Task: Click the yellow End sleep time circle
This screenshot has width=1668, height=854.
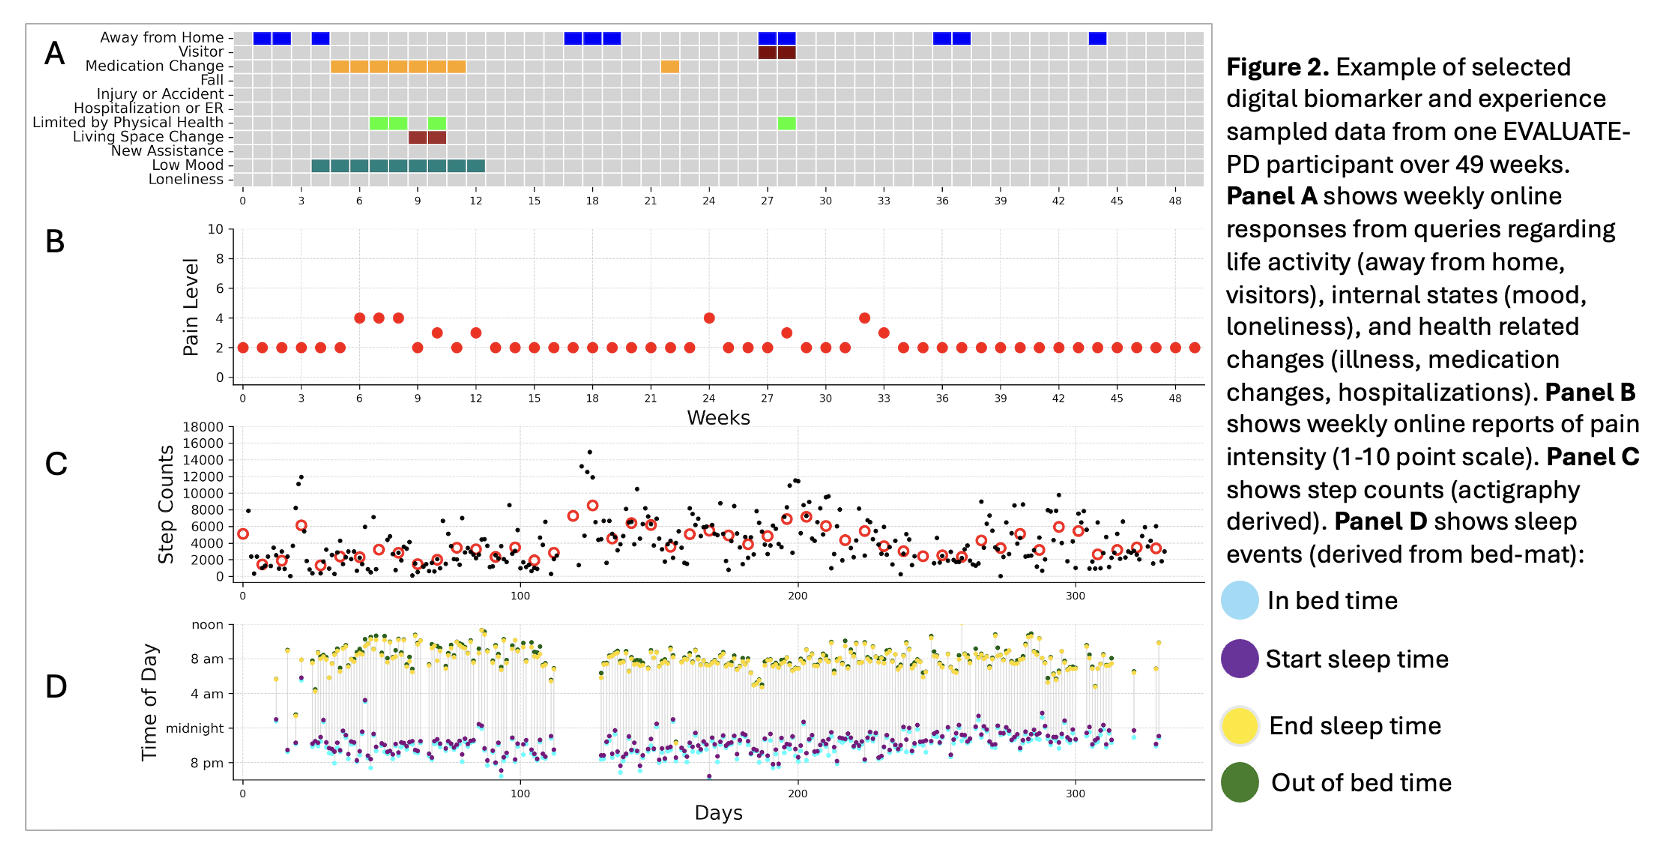Action: tap(1239, 726)
